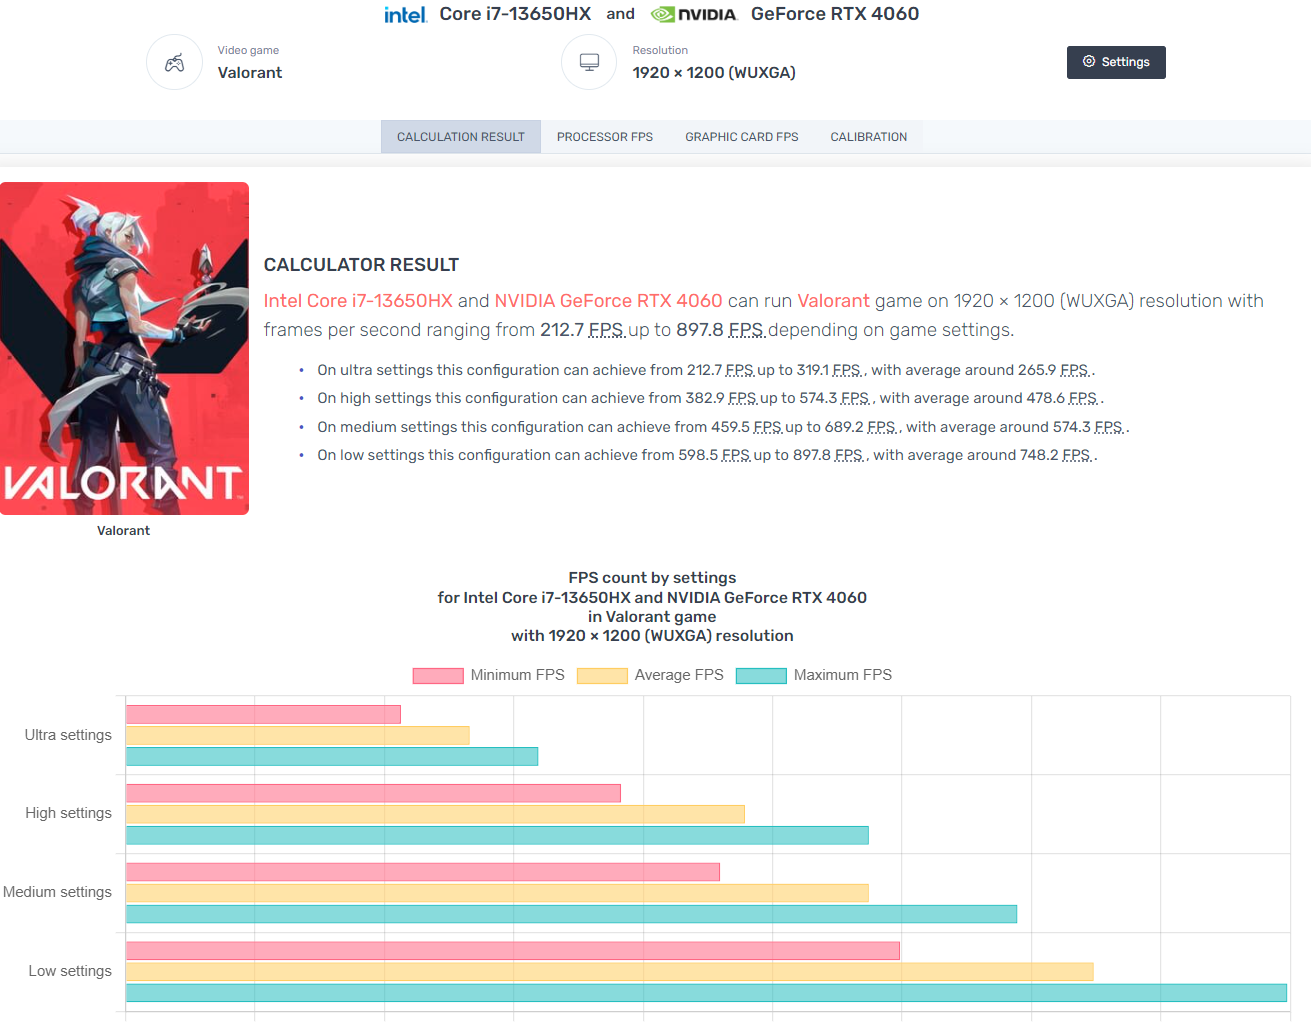Click the Ultra settings maximum FPS bar
The image size is (1311, 1026).
332,757
